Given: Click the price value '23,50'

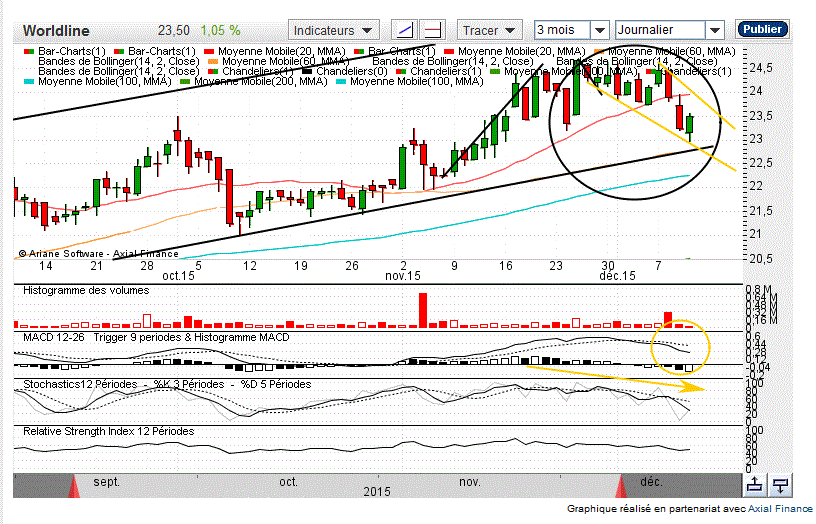Looking at the screenshot, I should (174, 31).
